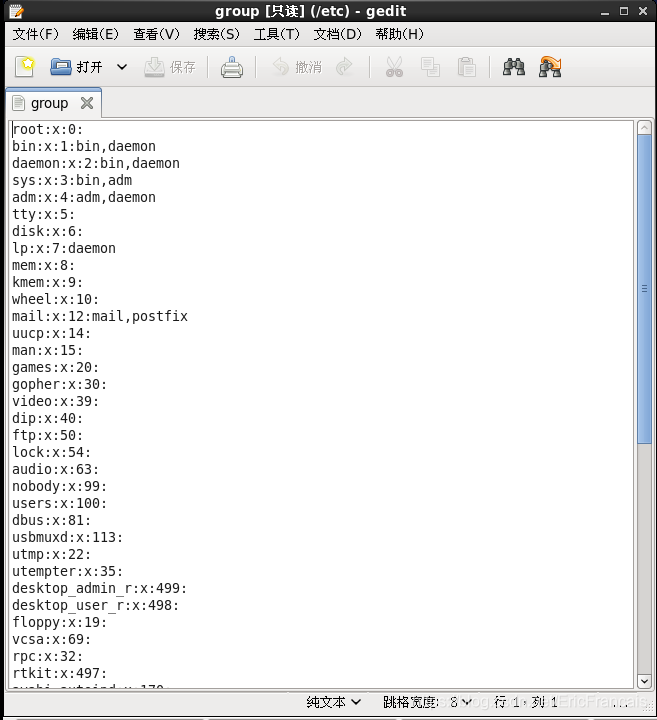Click the line lock:x:54:
The height and width of the screenshot is (720, 657).
coord(51,452)
